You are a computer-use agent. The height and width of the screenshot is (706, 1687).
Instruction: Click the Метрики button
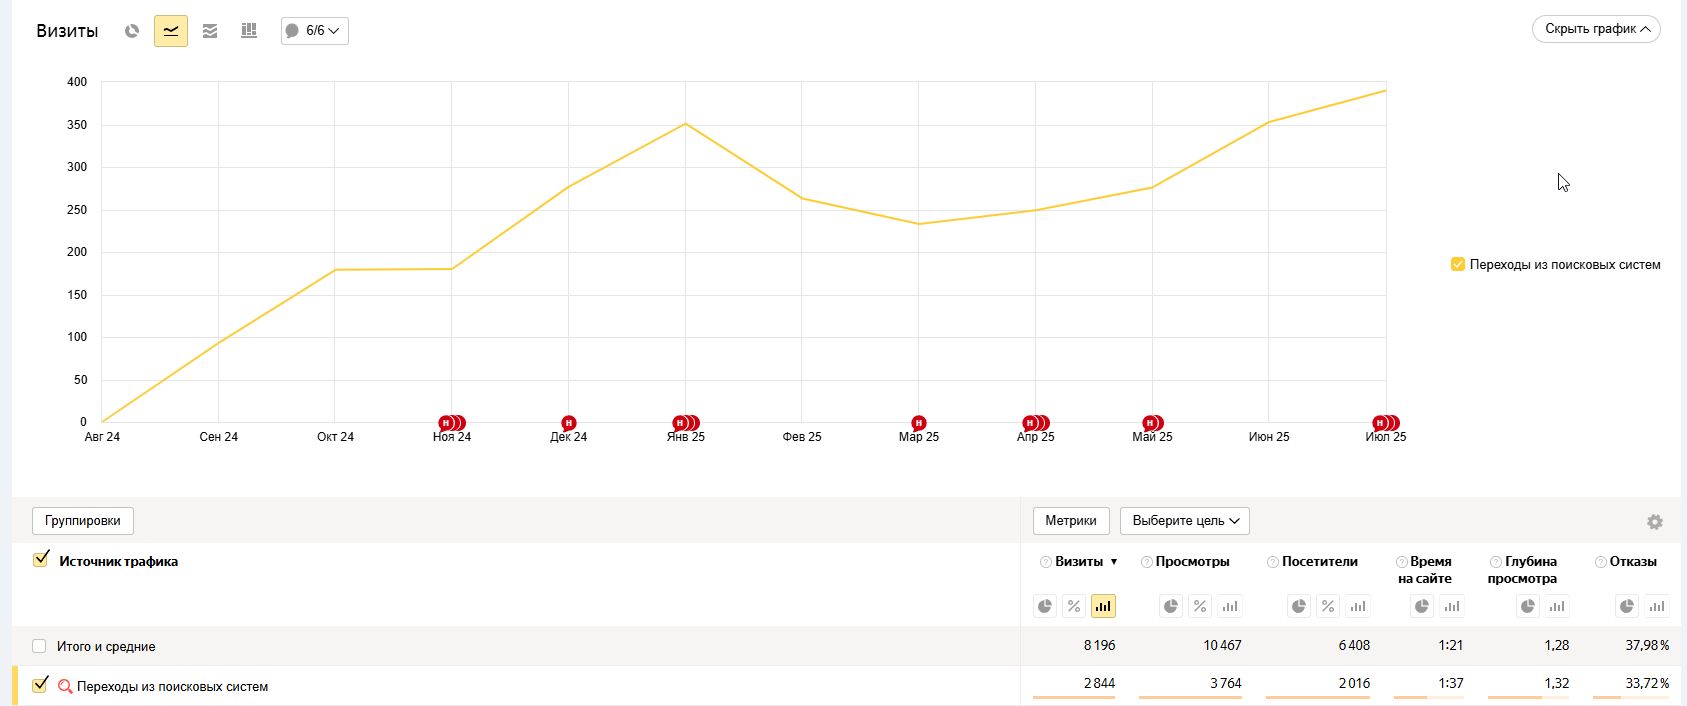point(1070,521)
